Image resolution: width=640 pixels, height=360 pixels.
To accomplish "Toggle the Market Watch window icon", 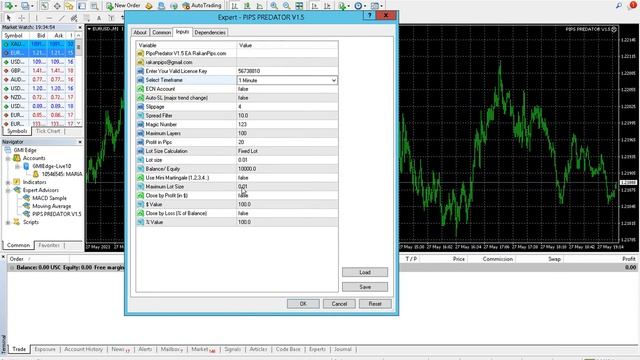I will pyautogui.click(x=44, y=6).
